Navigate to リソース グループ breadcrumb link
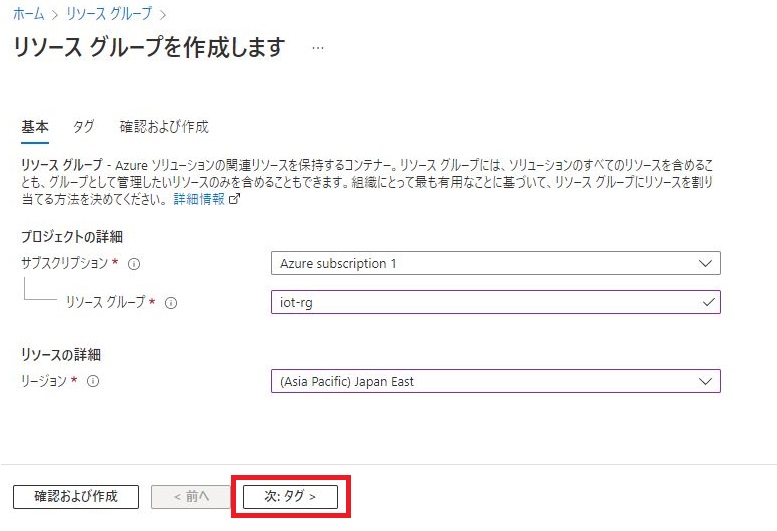The width and height of the screenshot is (777, 531). tap(109, 14)
